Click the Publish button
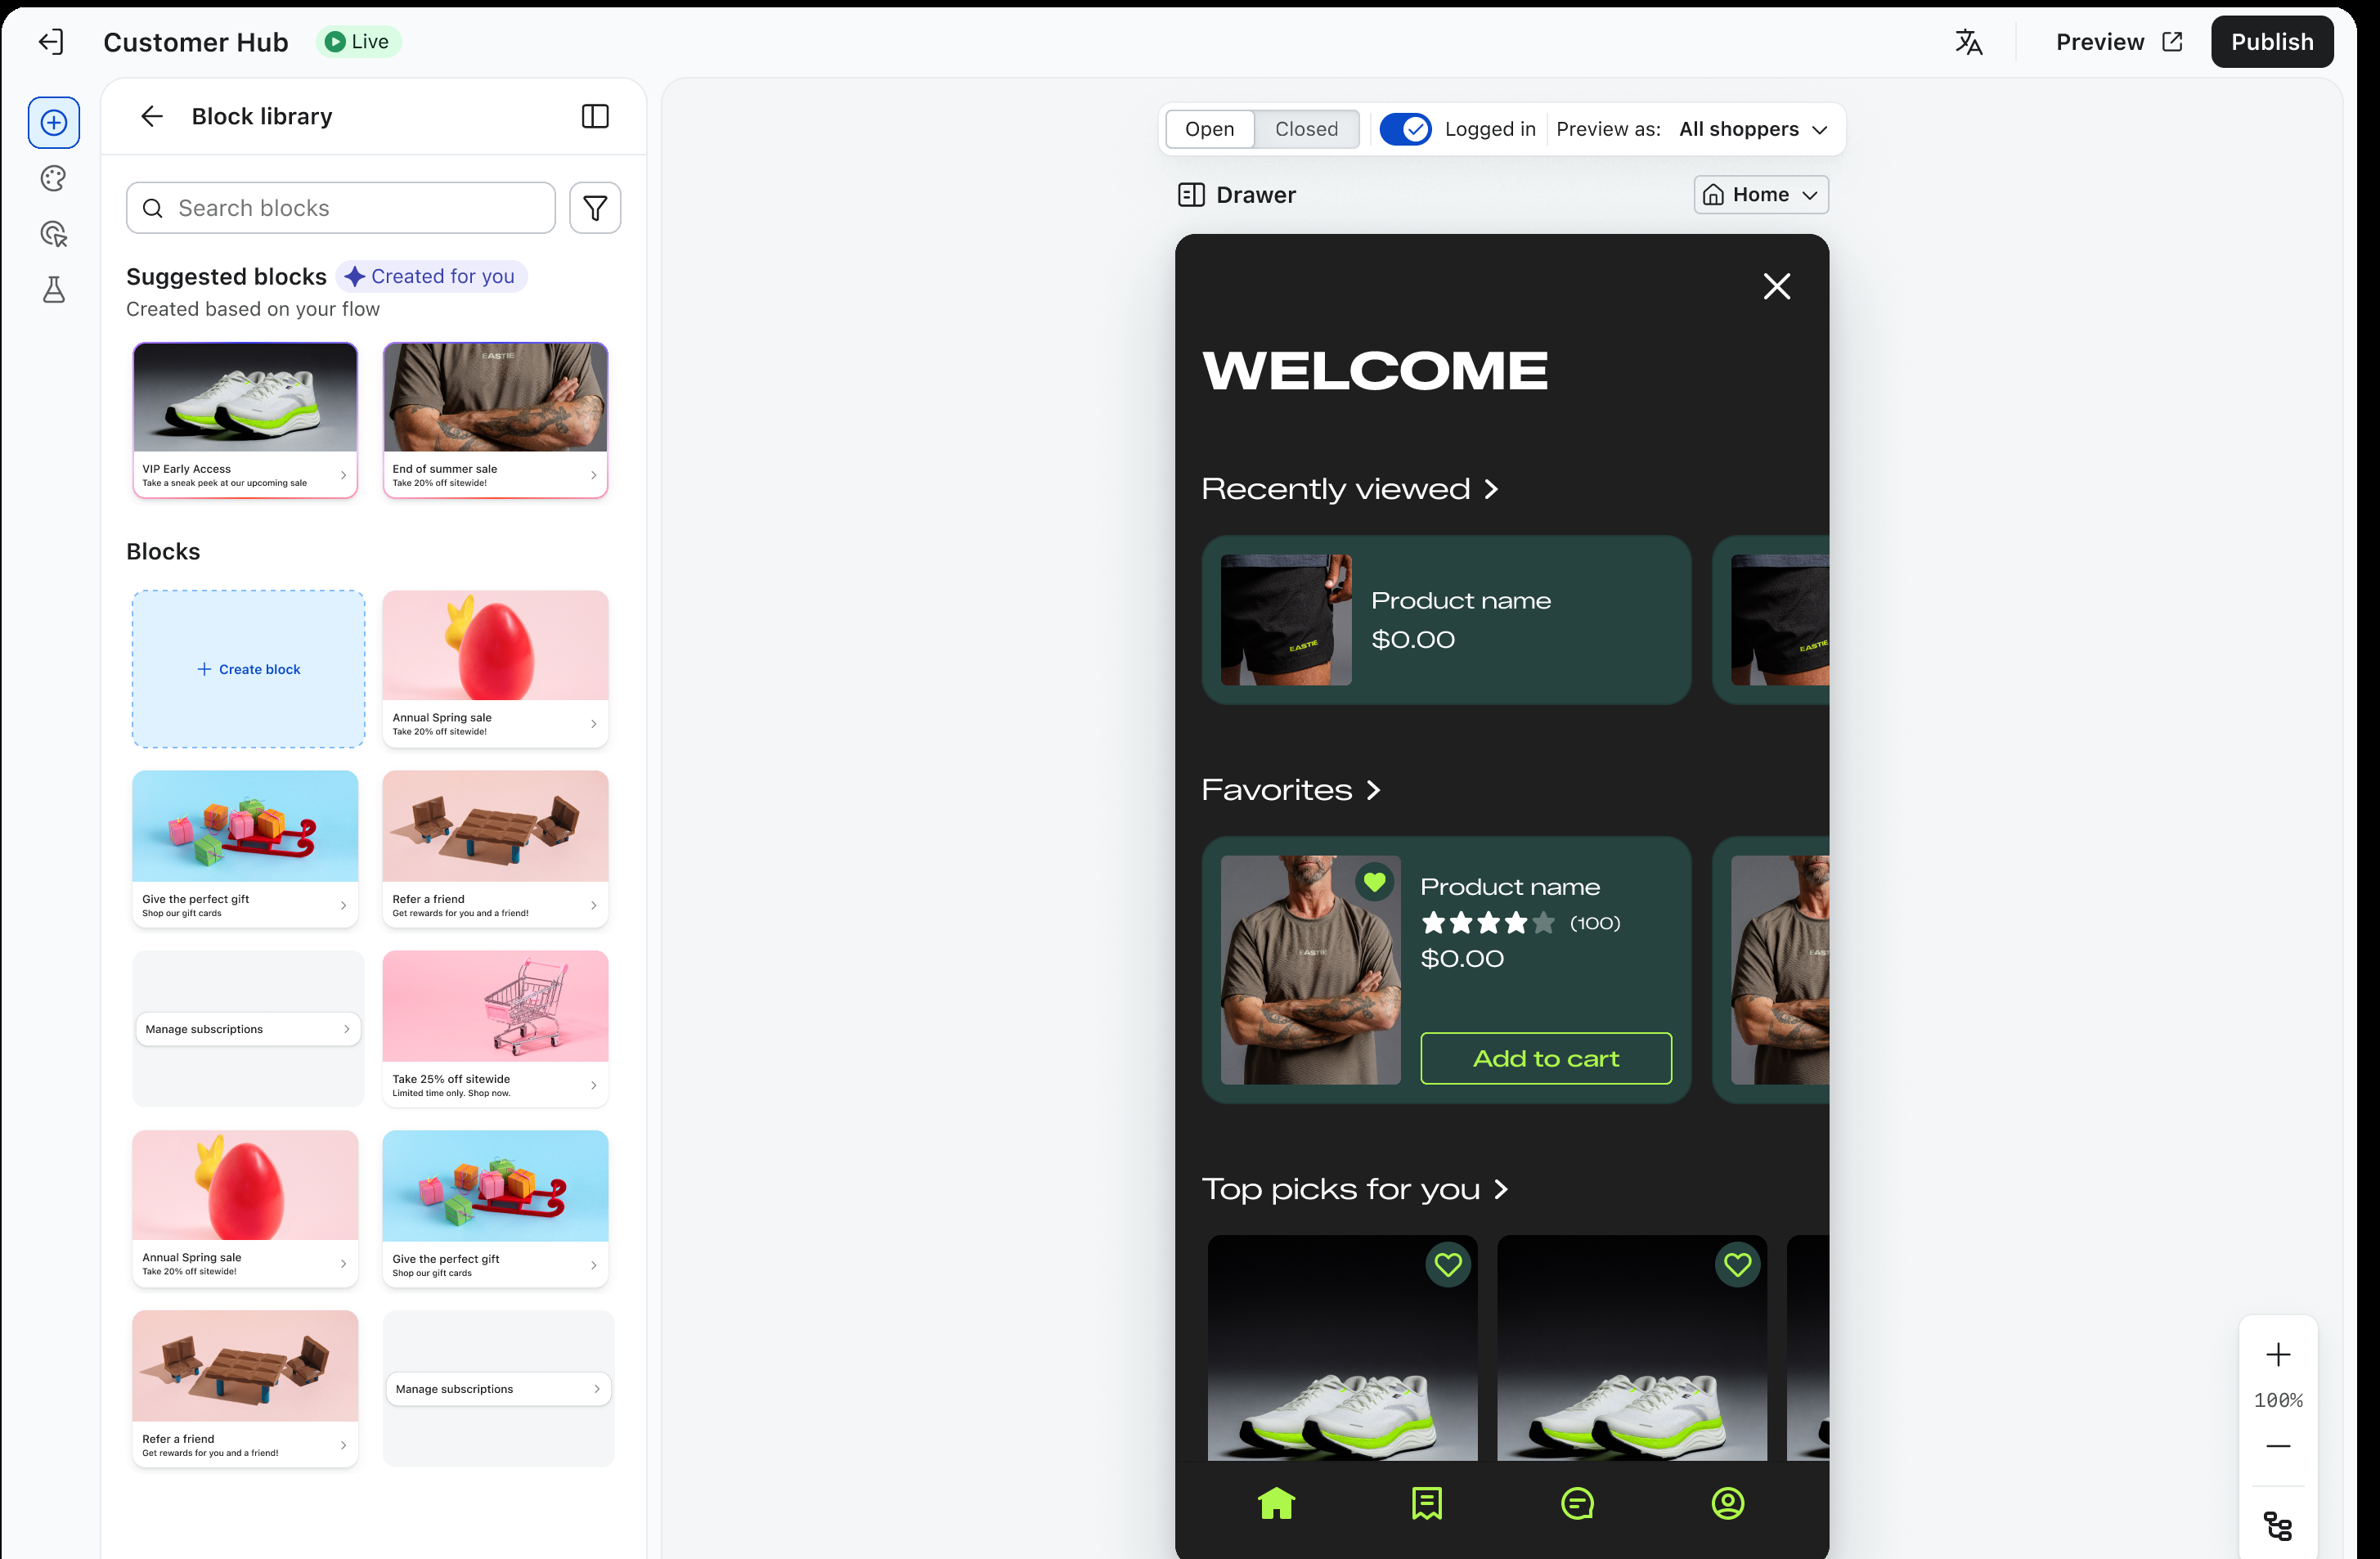 [2272, 42]
